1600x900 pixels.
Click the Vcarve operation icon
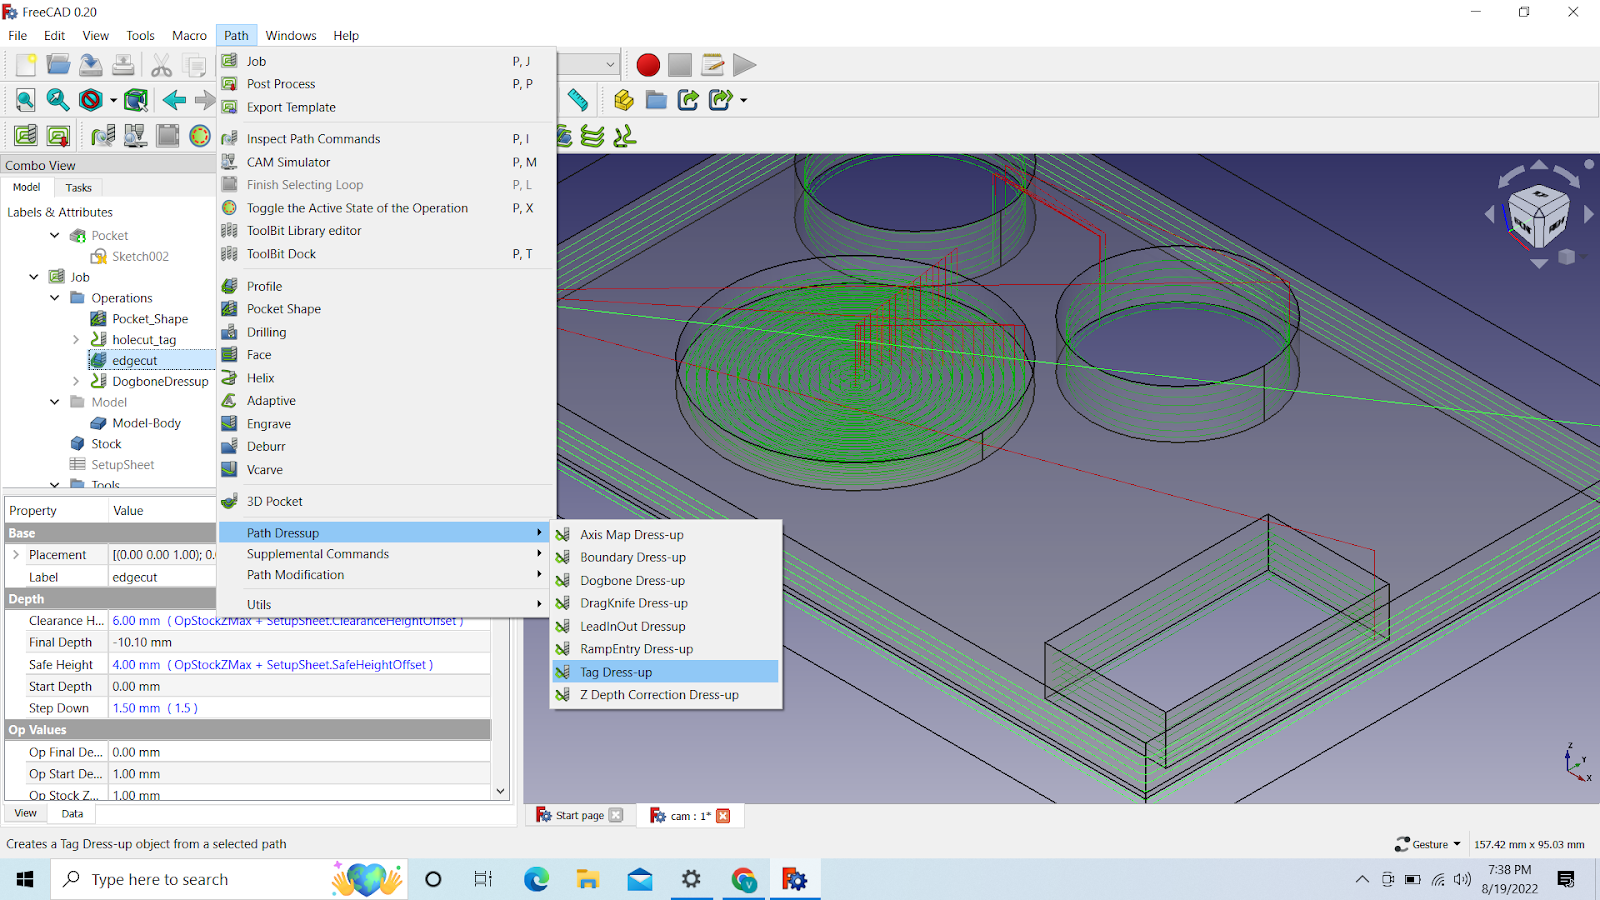pos(229,470)
